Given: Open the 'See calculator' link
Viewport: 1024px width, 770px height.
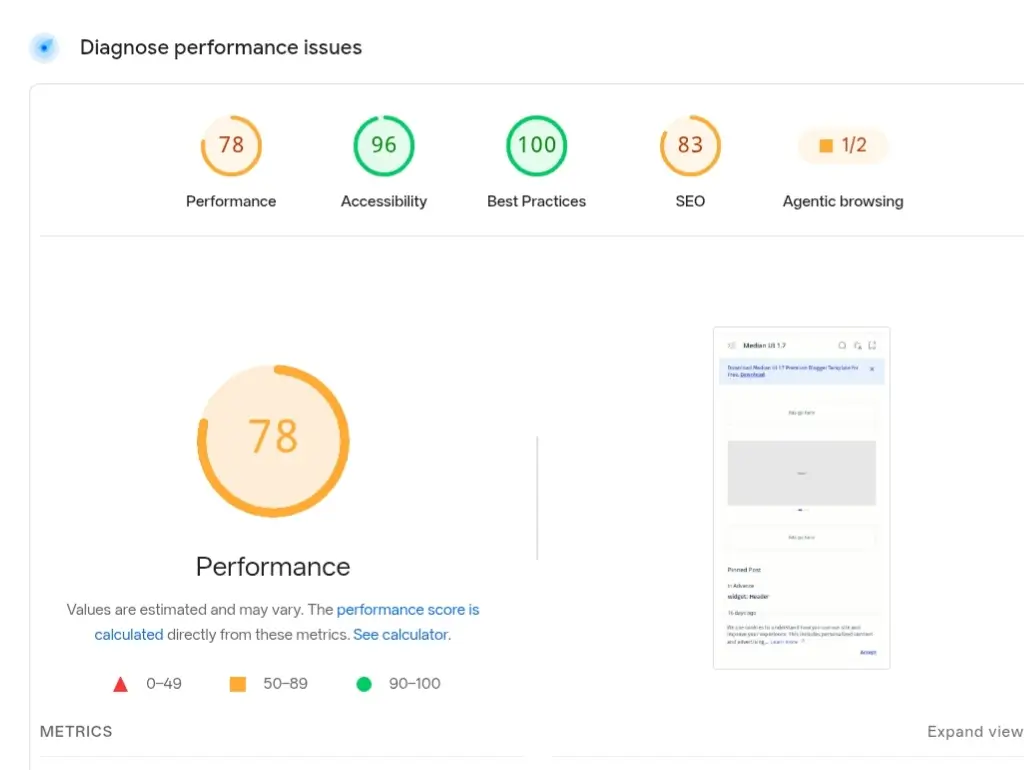Looking at the screenshot, I should coord(401,635).
